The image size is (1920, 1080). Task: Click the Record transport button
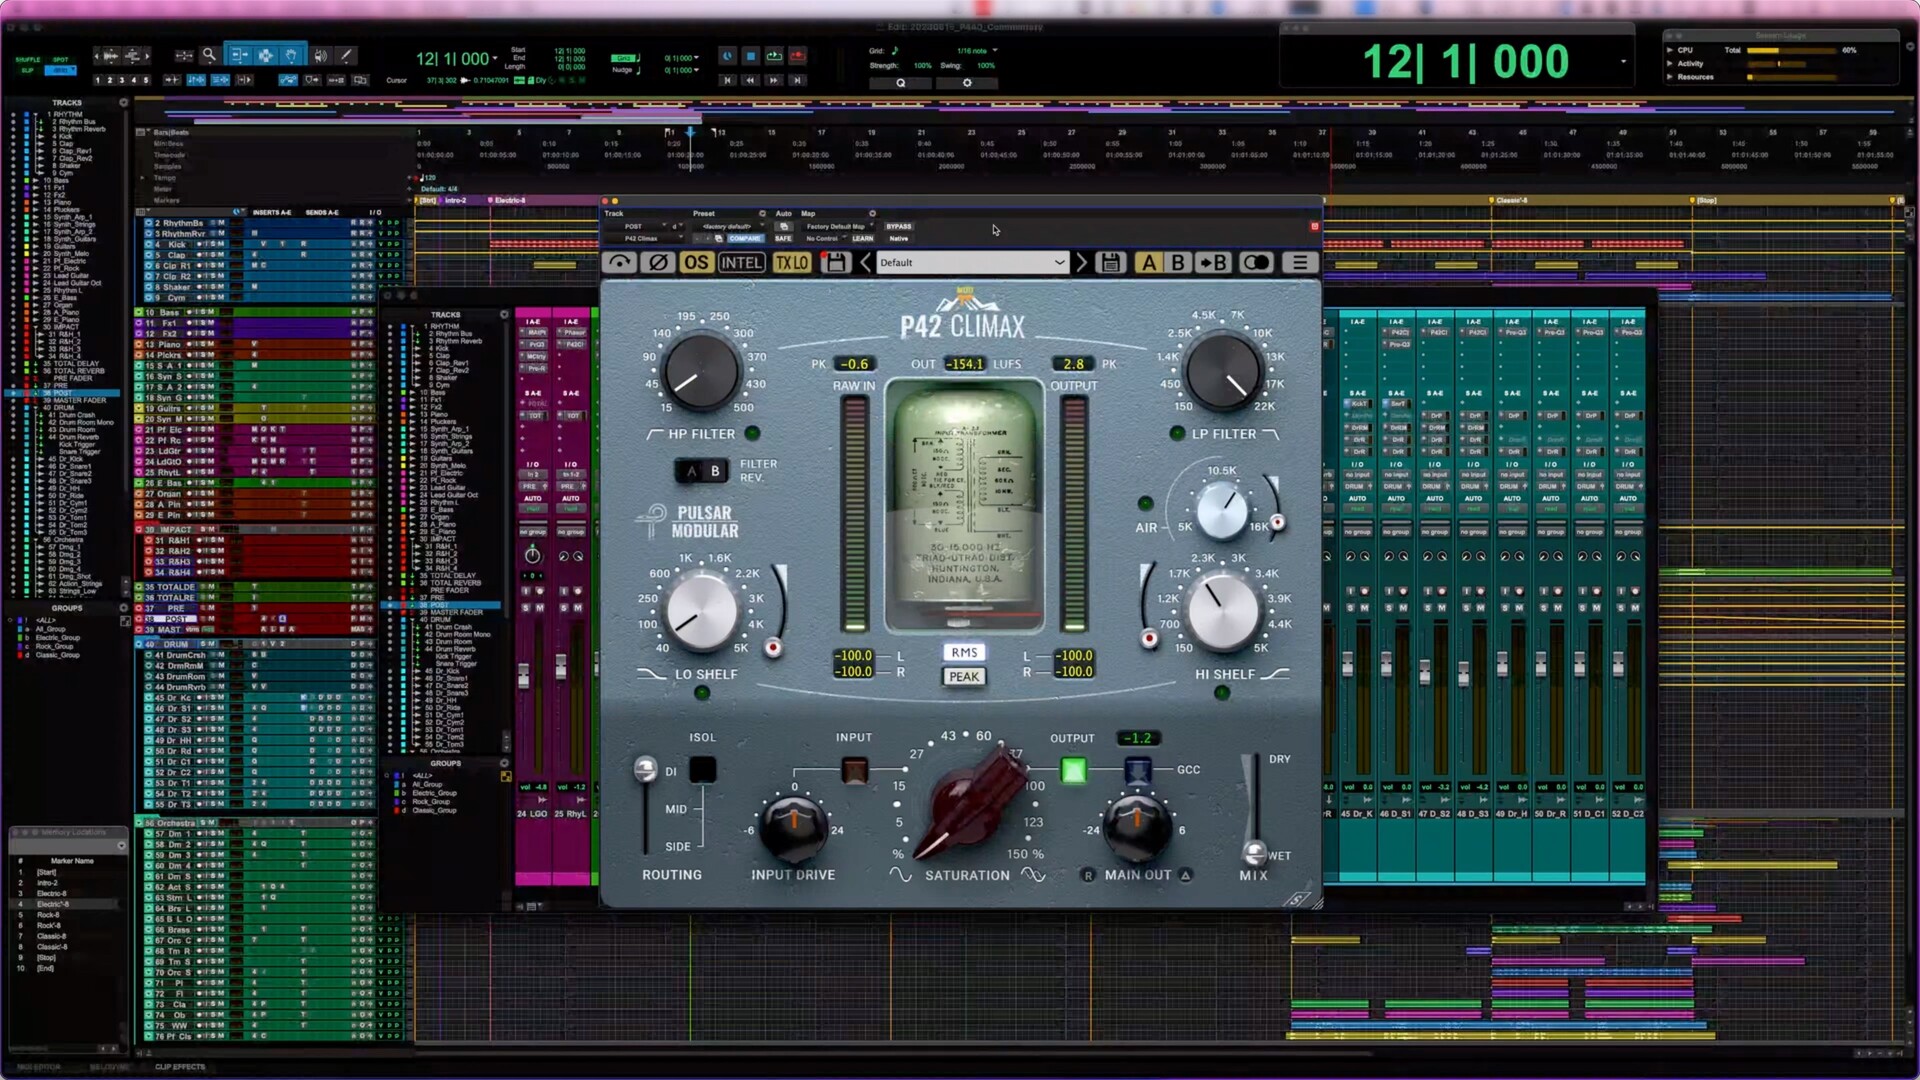(798, 56)
